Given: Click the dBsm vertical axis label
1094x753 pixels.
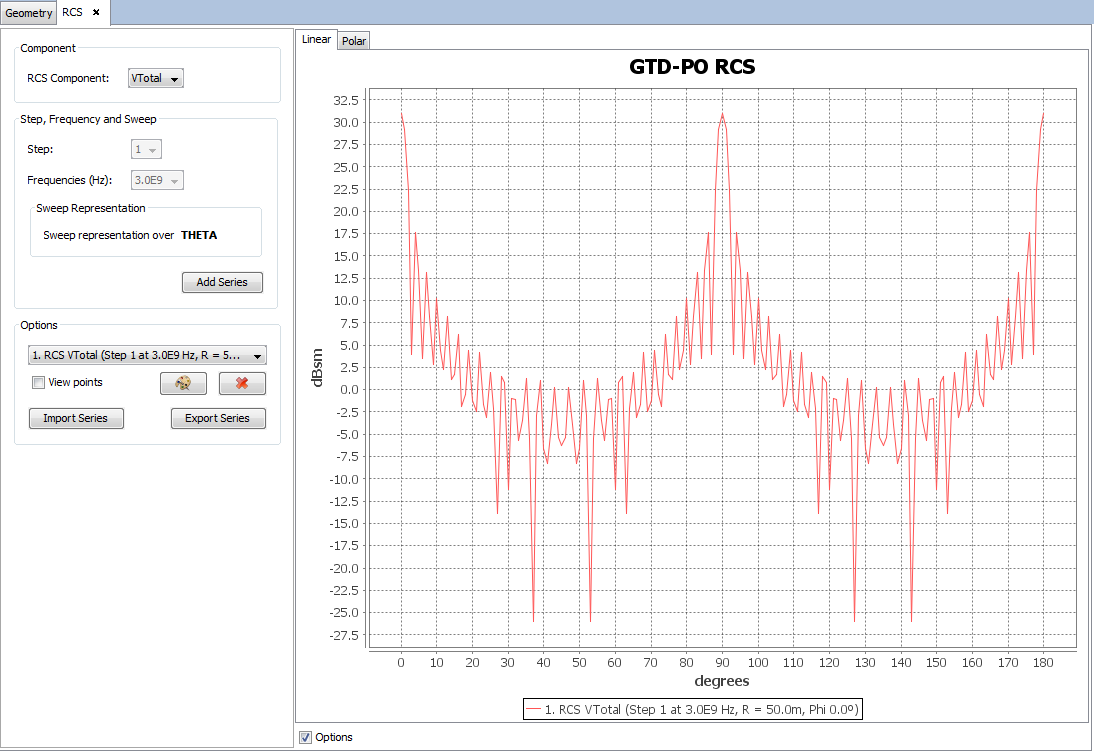Looking at the screenshot, I should (317, 367).
